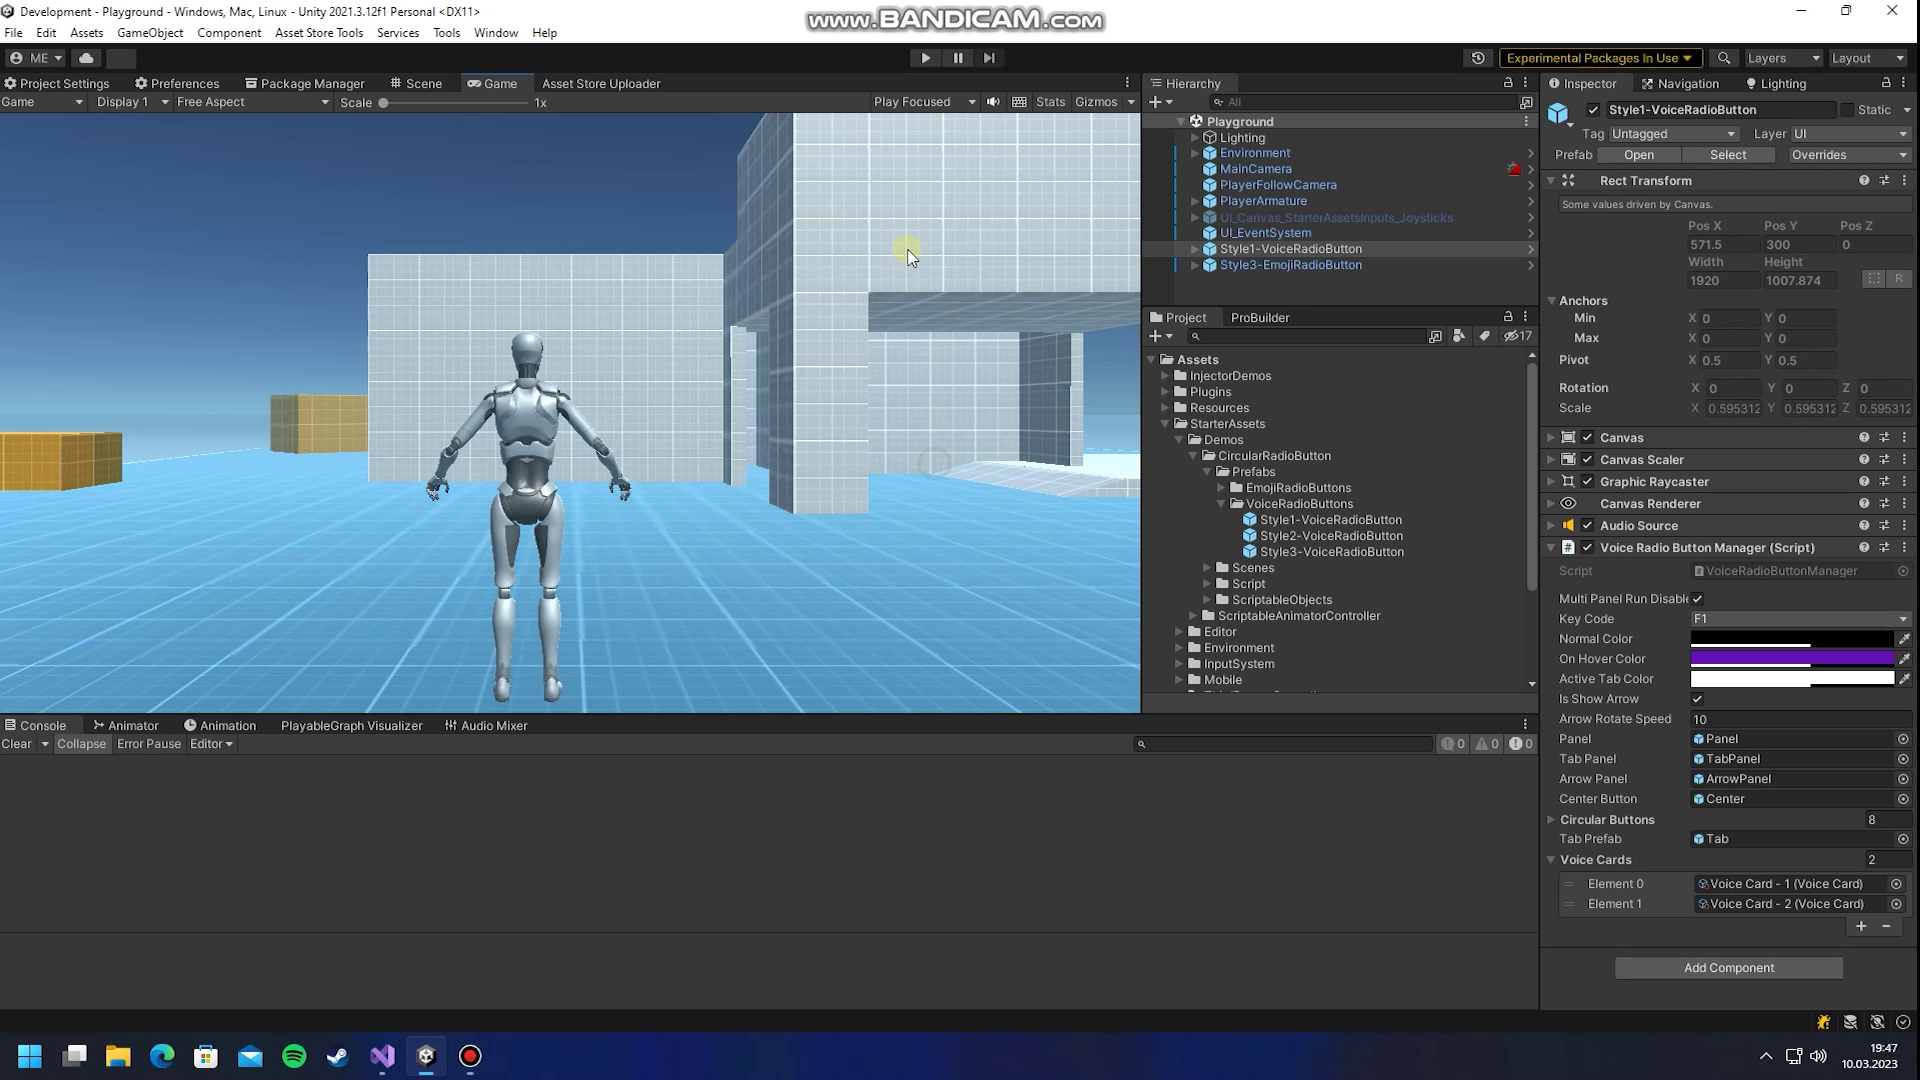Image resolution: width=1920 pixels, height=1080 pixels.
Task: Collapse the Voice Cards array
Action: [x=1552, y=860]
